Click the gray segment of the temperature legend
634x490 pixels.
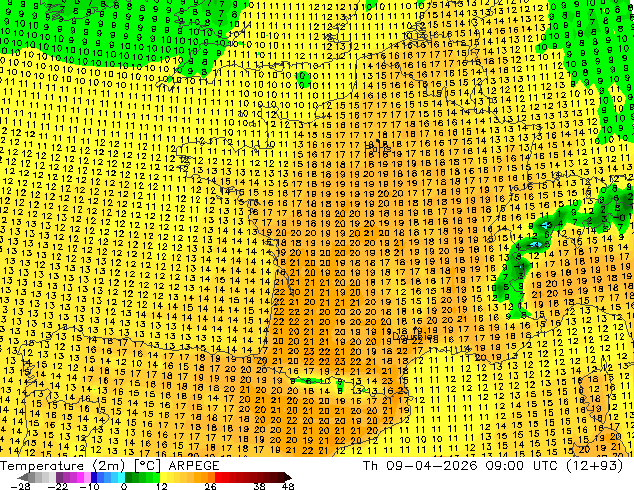42,477
